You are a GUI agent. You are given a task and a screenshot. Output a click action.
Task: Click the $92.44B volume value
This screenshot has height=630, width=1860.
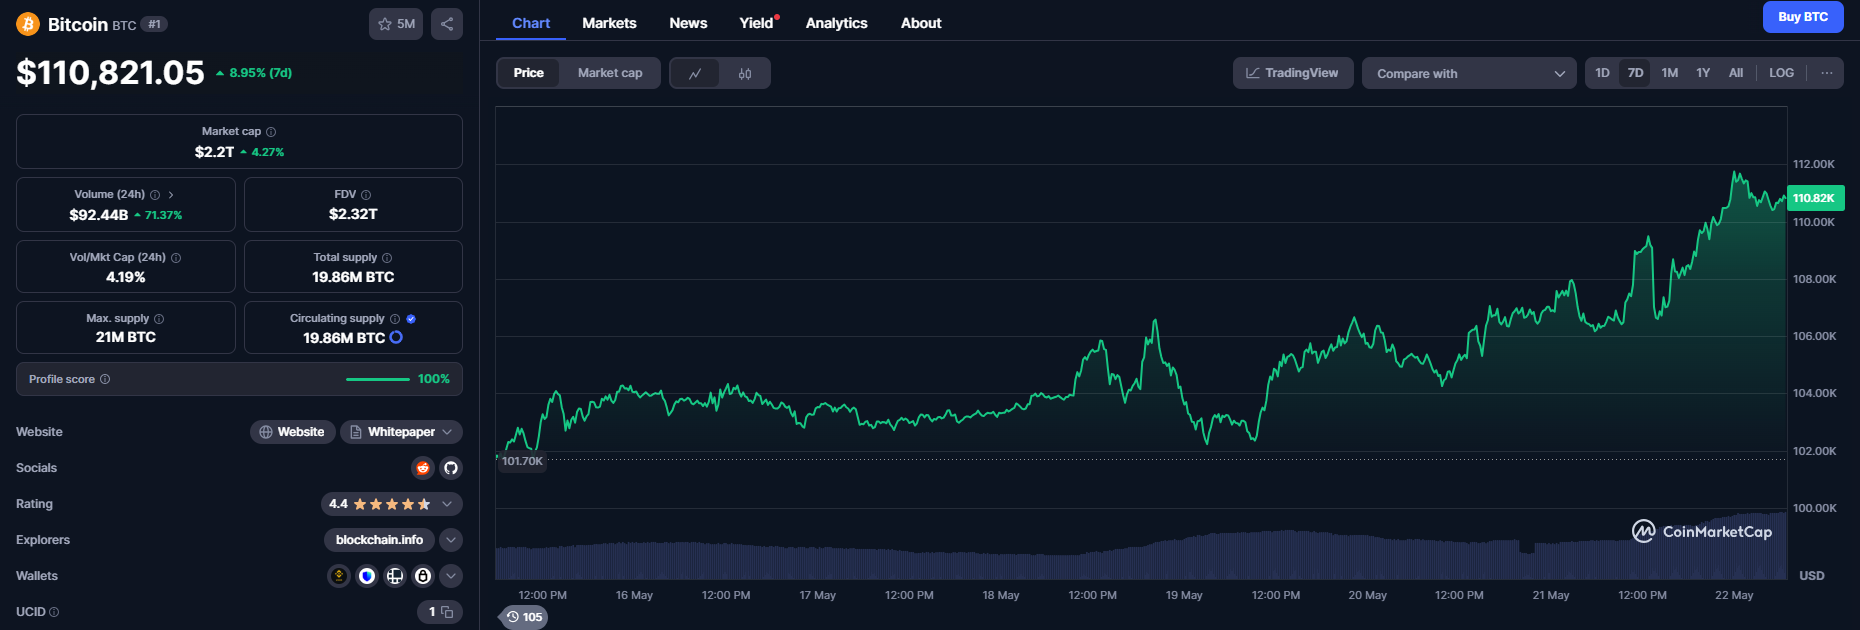98,215
